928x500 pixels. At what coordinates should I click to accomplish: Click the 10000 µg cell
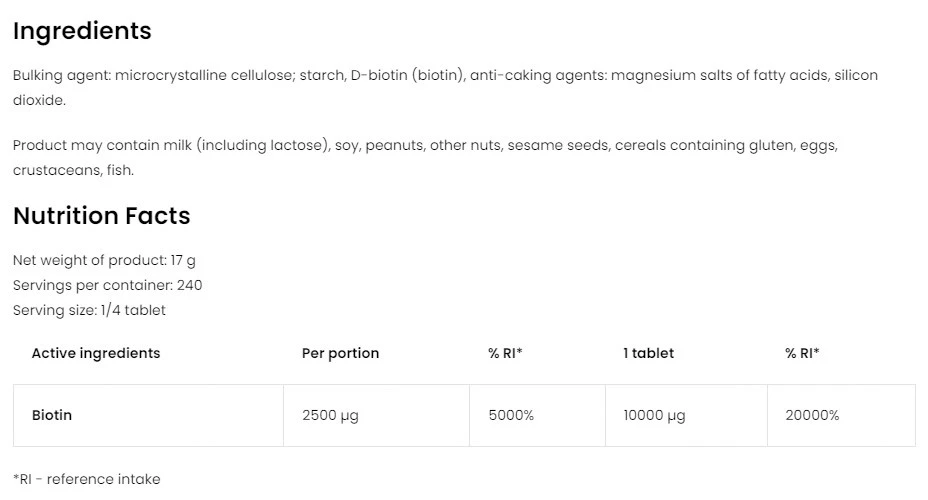click(x=654, y=415)
